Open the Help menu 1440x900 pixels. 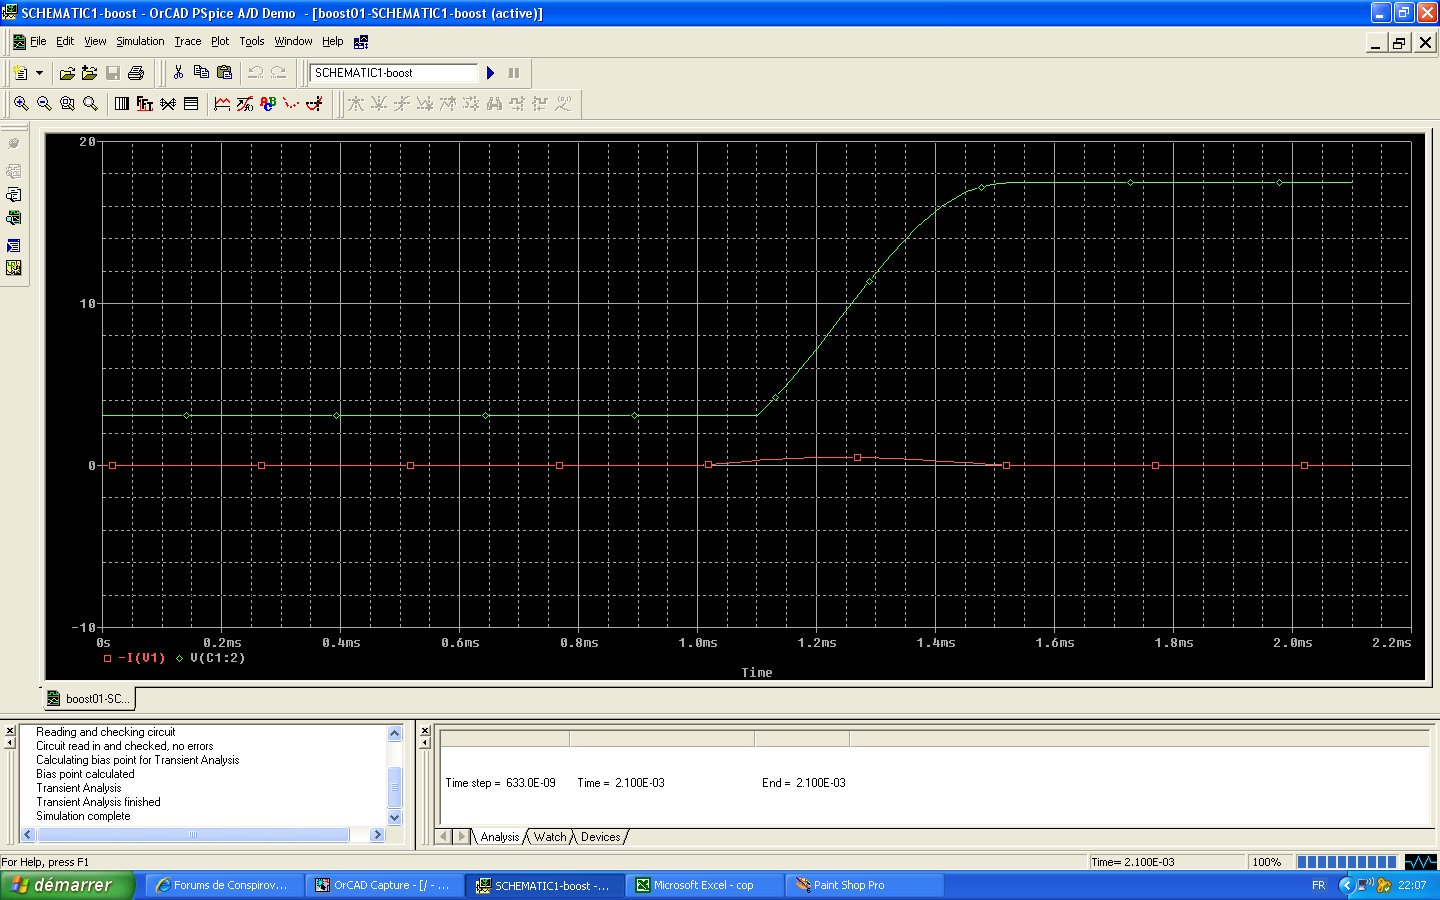pos(332,41)
